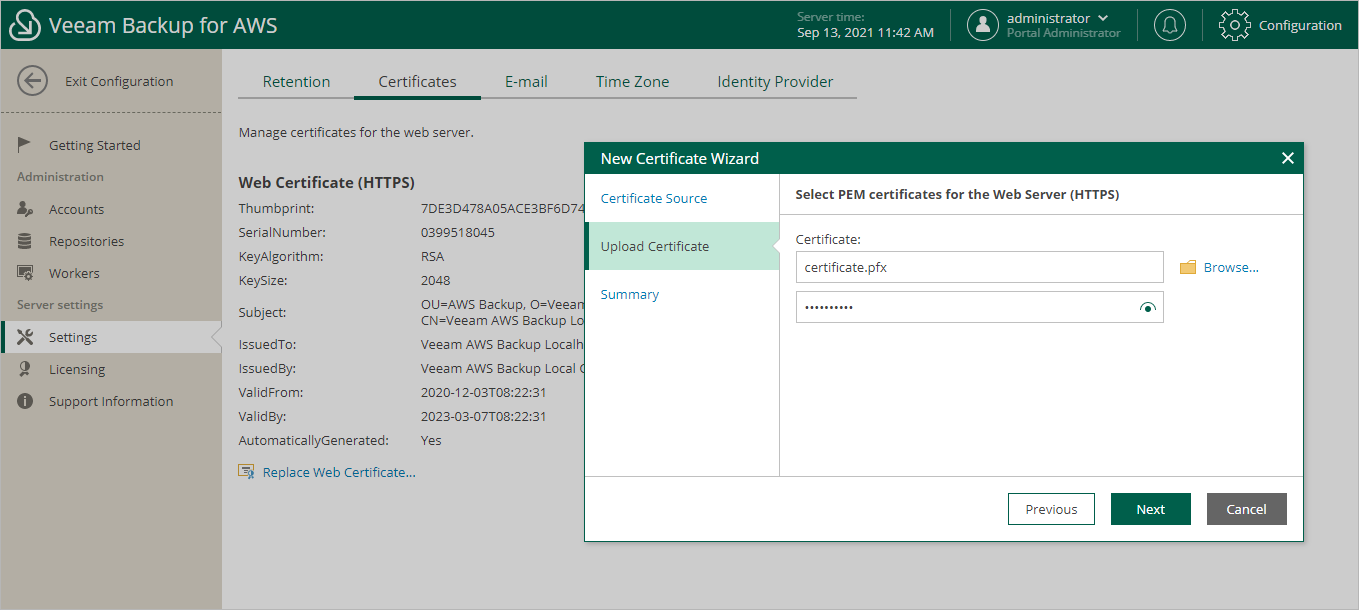Click the Support Information icon
Screen dimensions: 1359x610
[26, 401]
